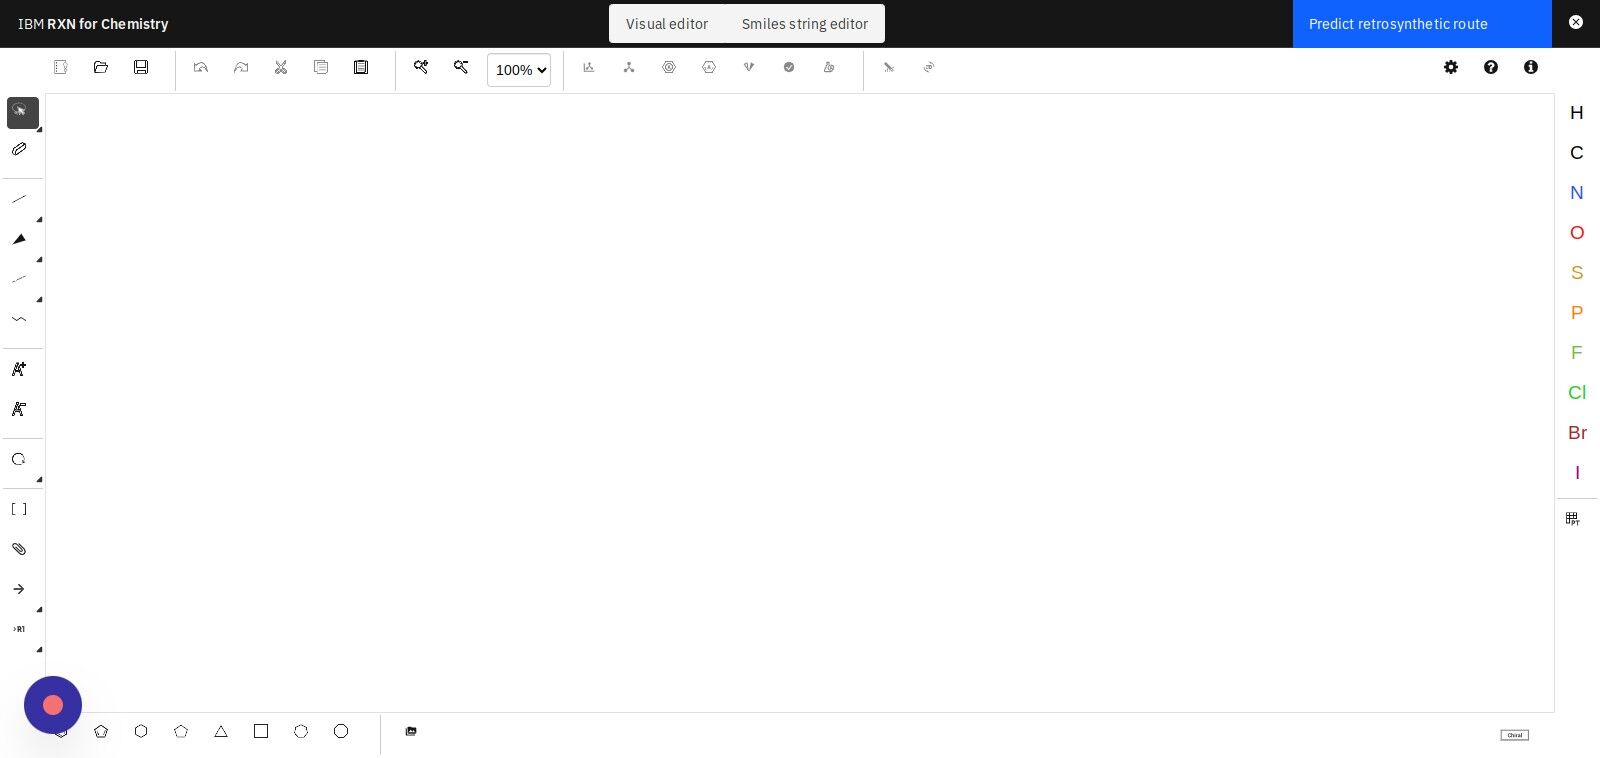The height and width of the screenshot is (758, 1600).
Task: Select the Oxygen (O) atom
Action: (x=1577, y=233)
